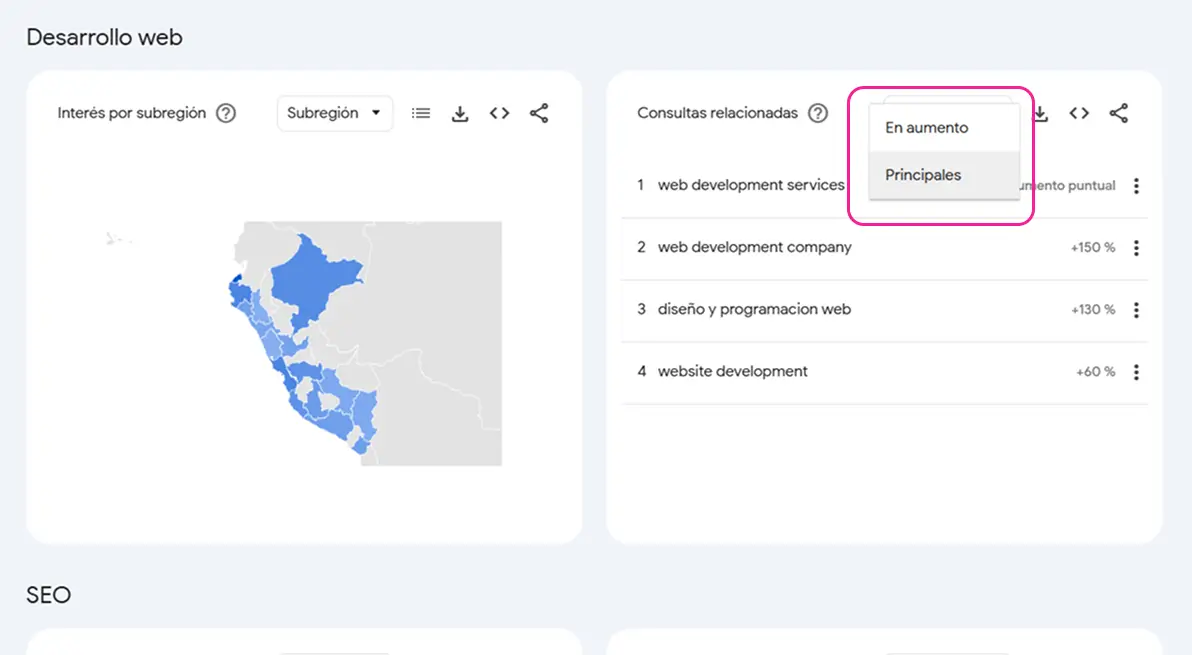This screenshot has height=655, width=1192.
Task: Click the Interés por subregión title
Action: point(132,113)
